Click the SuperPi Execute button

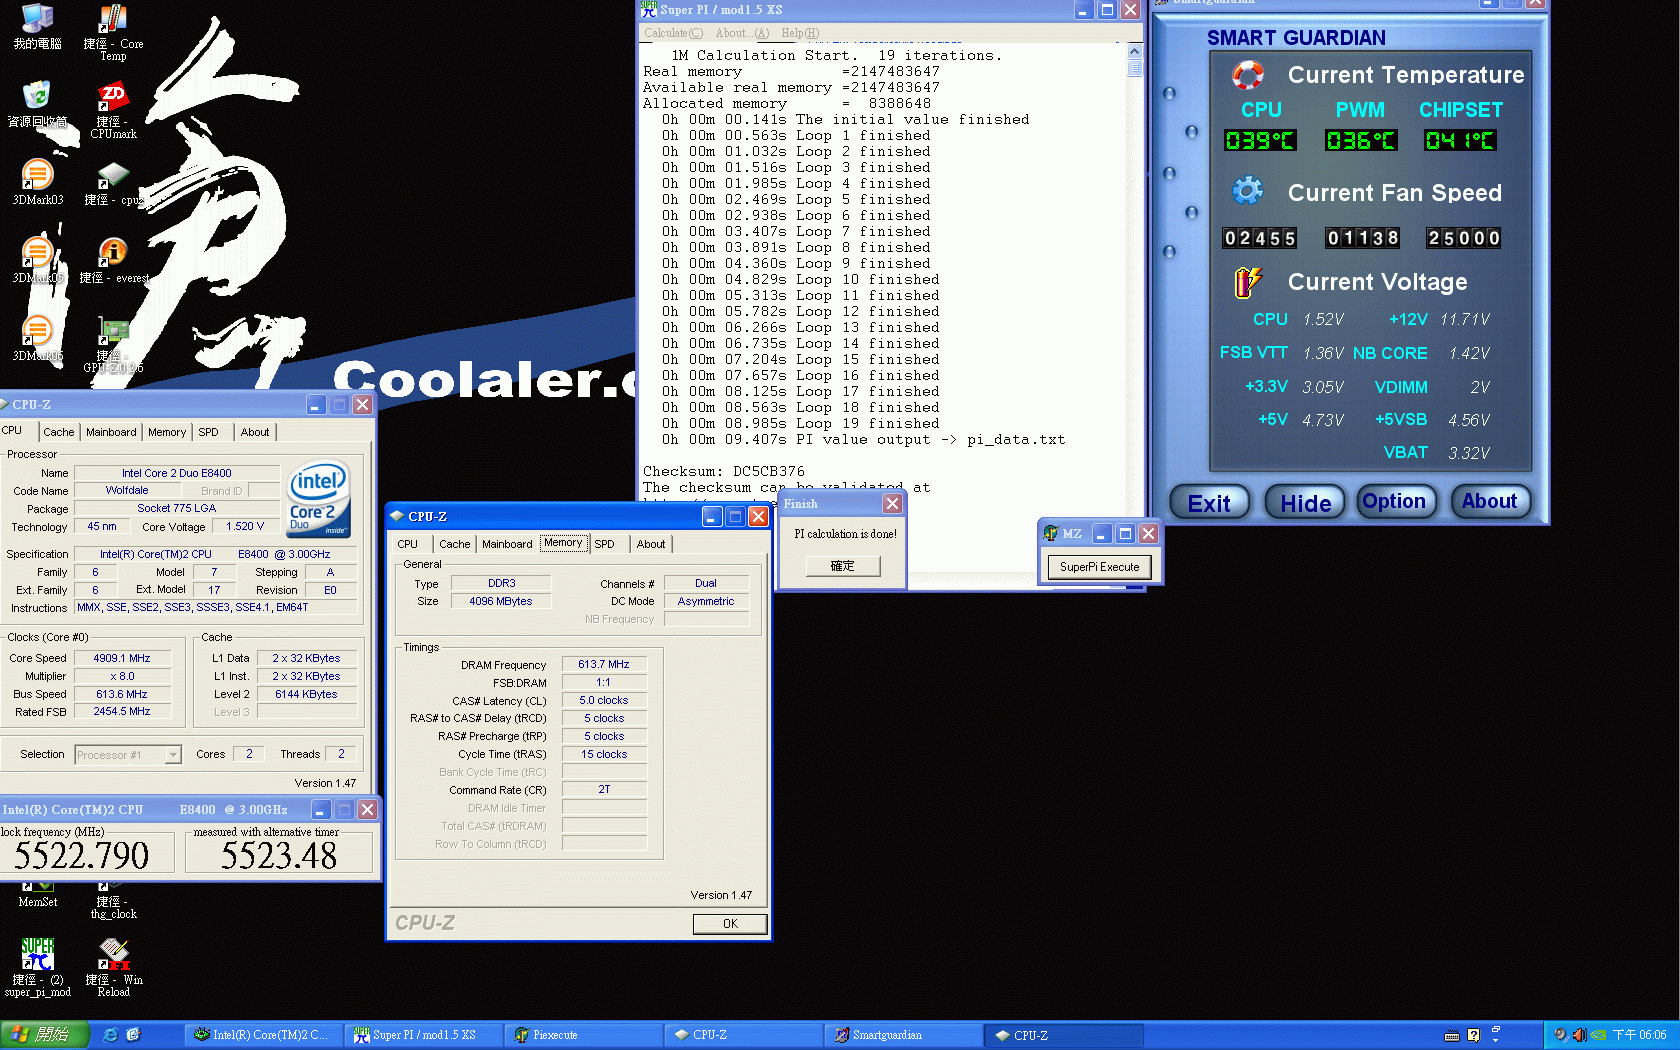(1099, 567)
